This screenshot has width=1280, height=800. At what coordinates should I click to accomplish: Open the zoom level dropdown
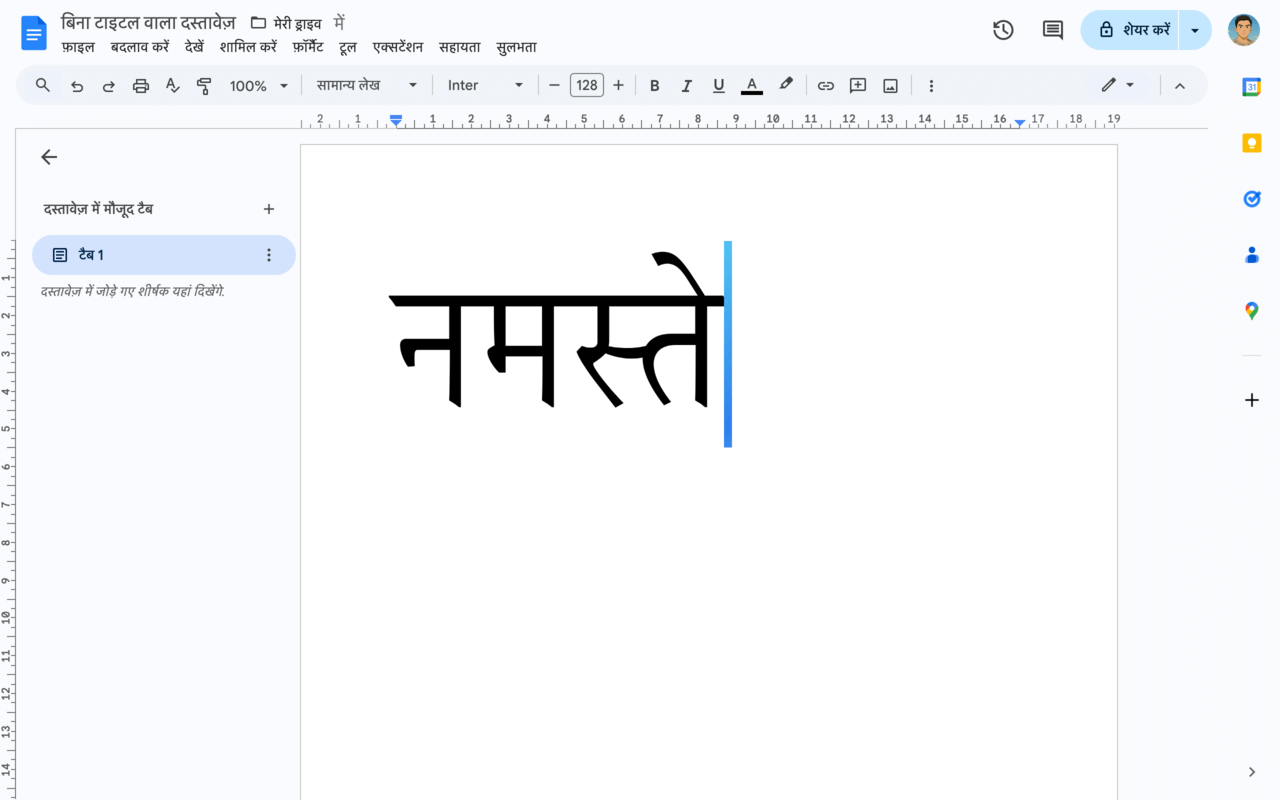pyautogui.click(x=258, y=85)
